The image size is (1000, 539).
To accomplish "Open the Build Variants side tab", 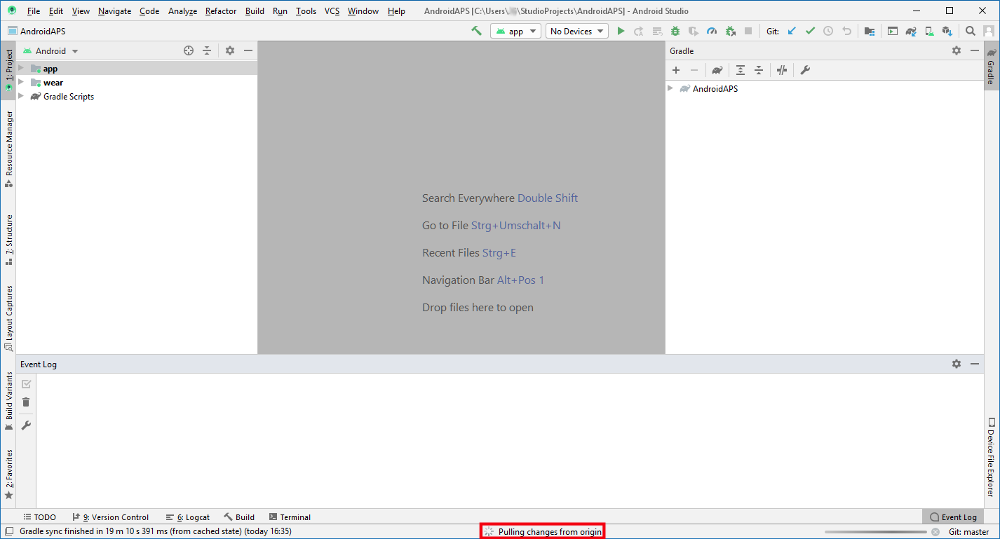I will point(9,401).
